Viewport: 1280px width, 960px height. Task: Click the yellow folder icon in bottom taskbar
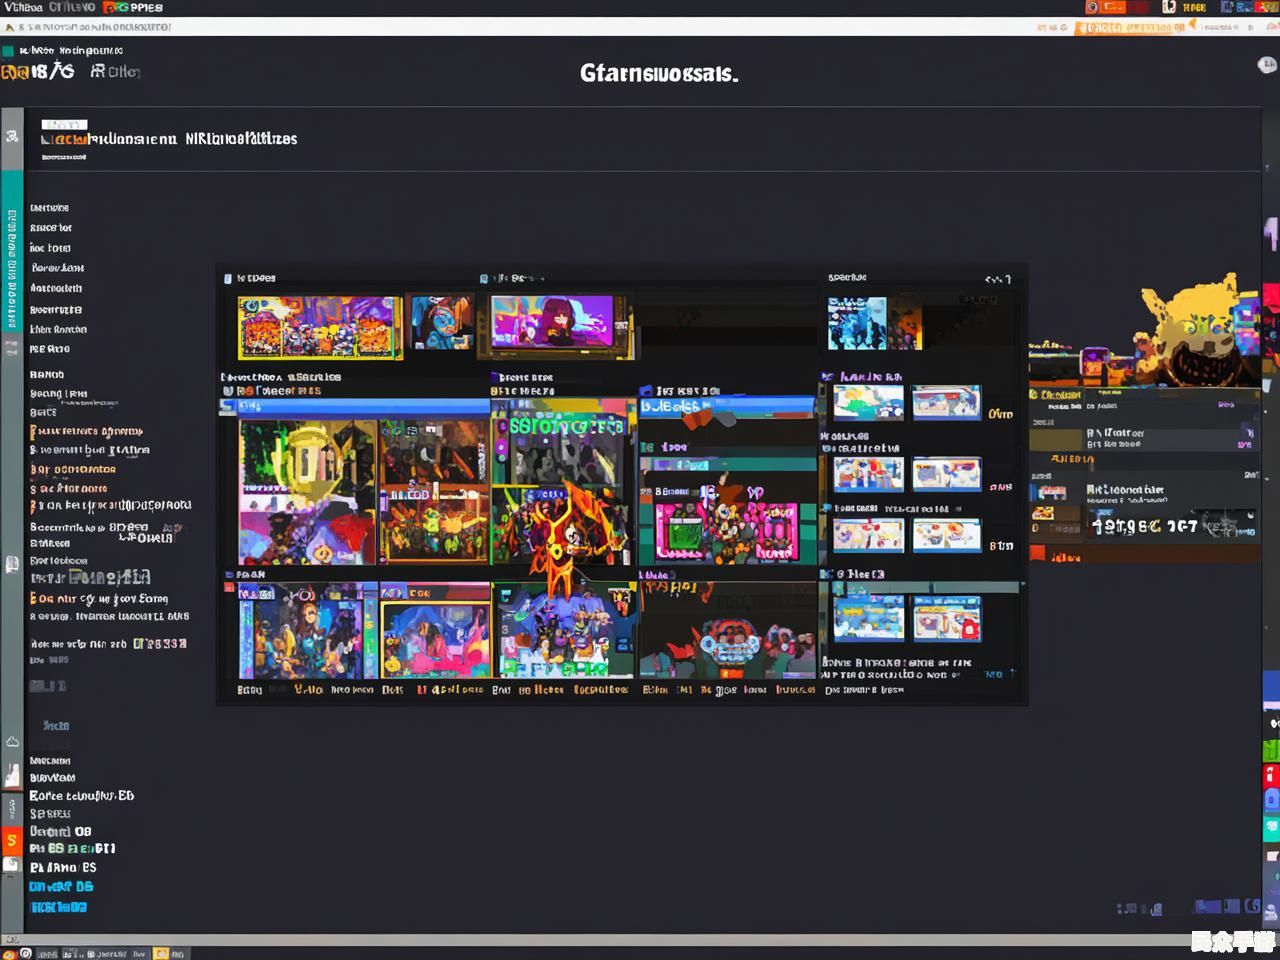[x=161, y=953]
